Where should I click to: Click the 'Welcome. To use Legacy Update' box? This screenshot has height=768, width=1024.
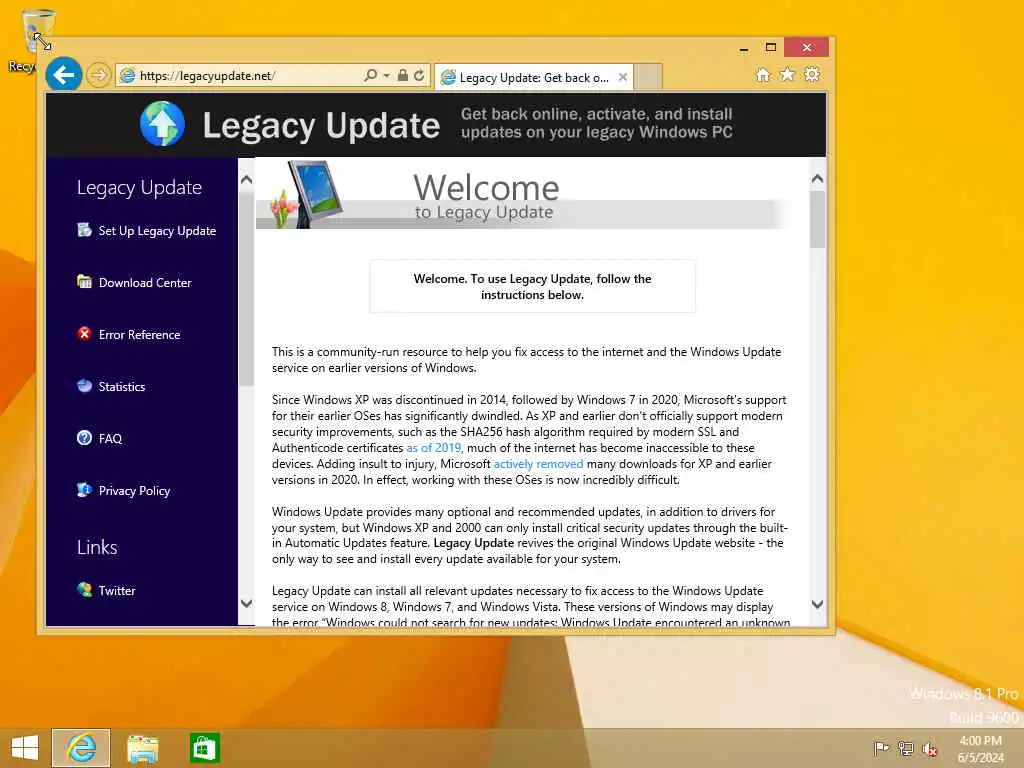point(532,287)
